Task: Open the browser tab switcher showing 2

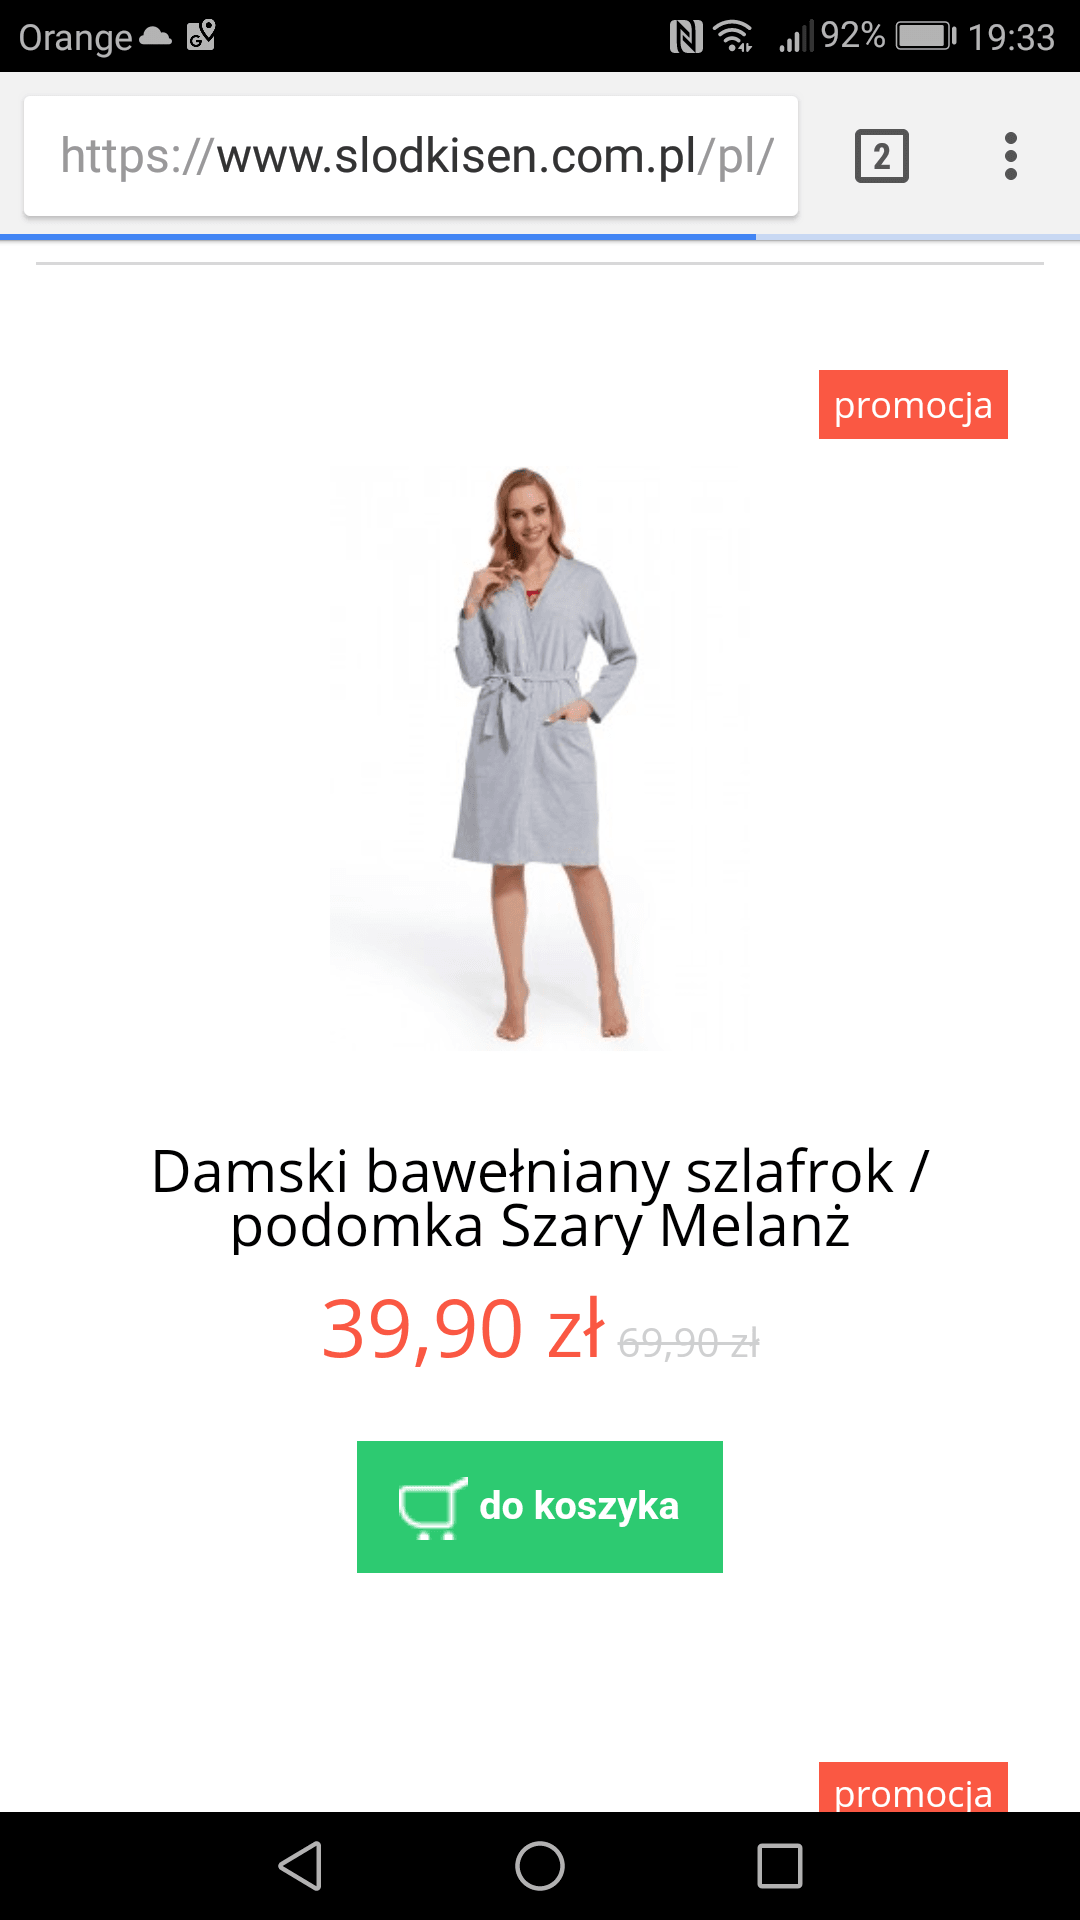Action: [x=881, y=156]
